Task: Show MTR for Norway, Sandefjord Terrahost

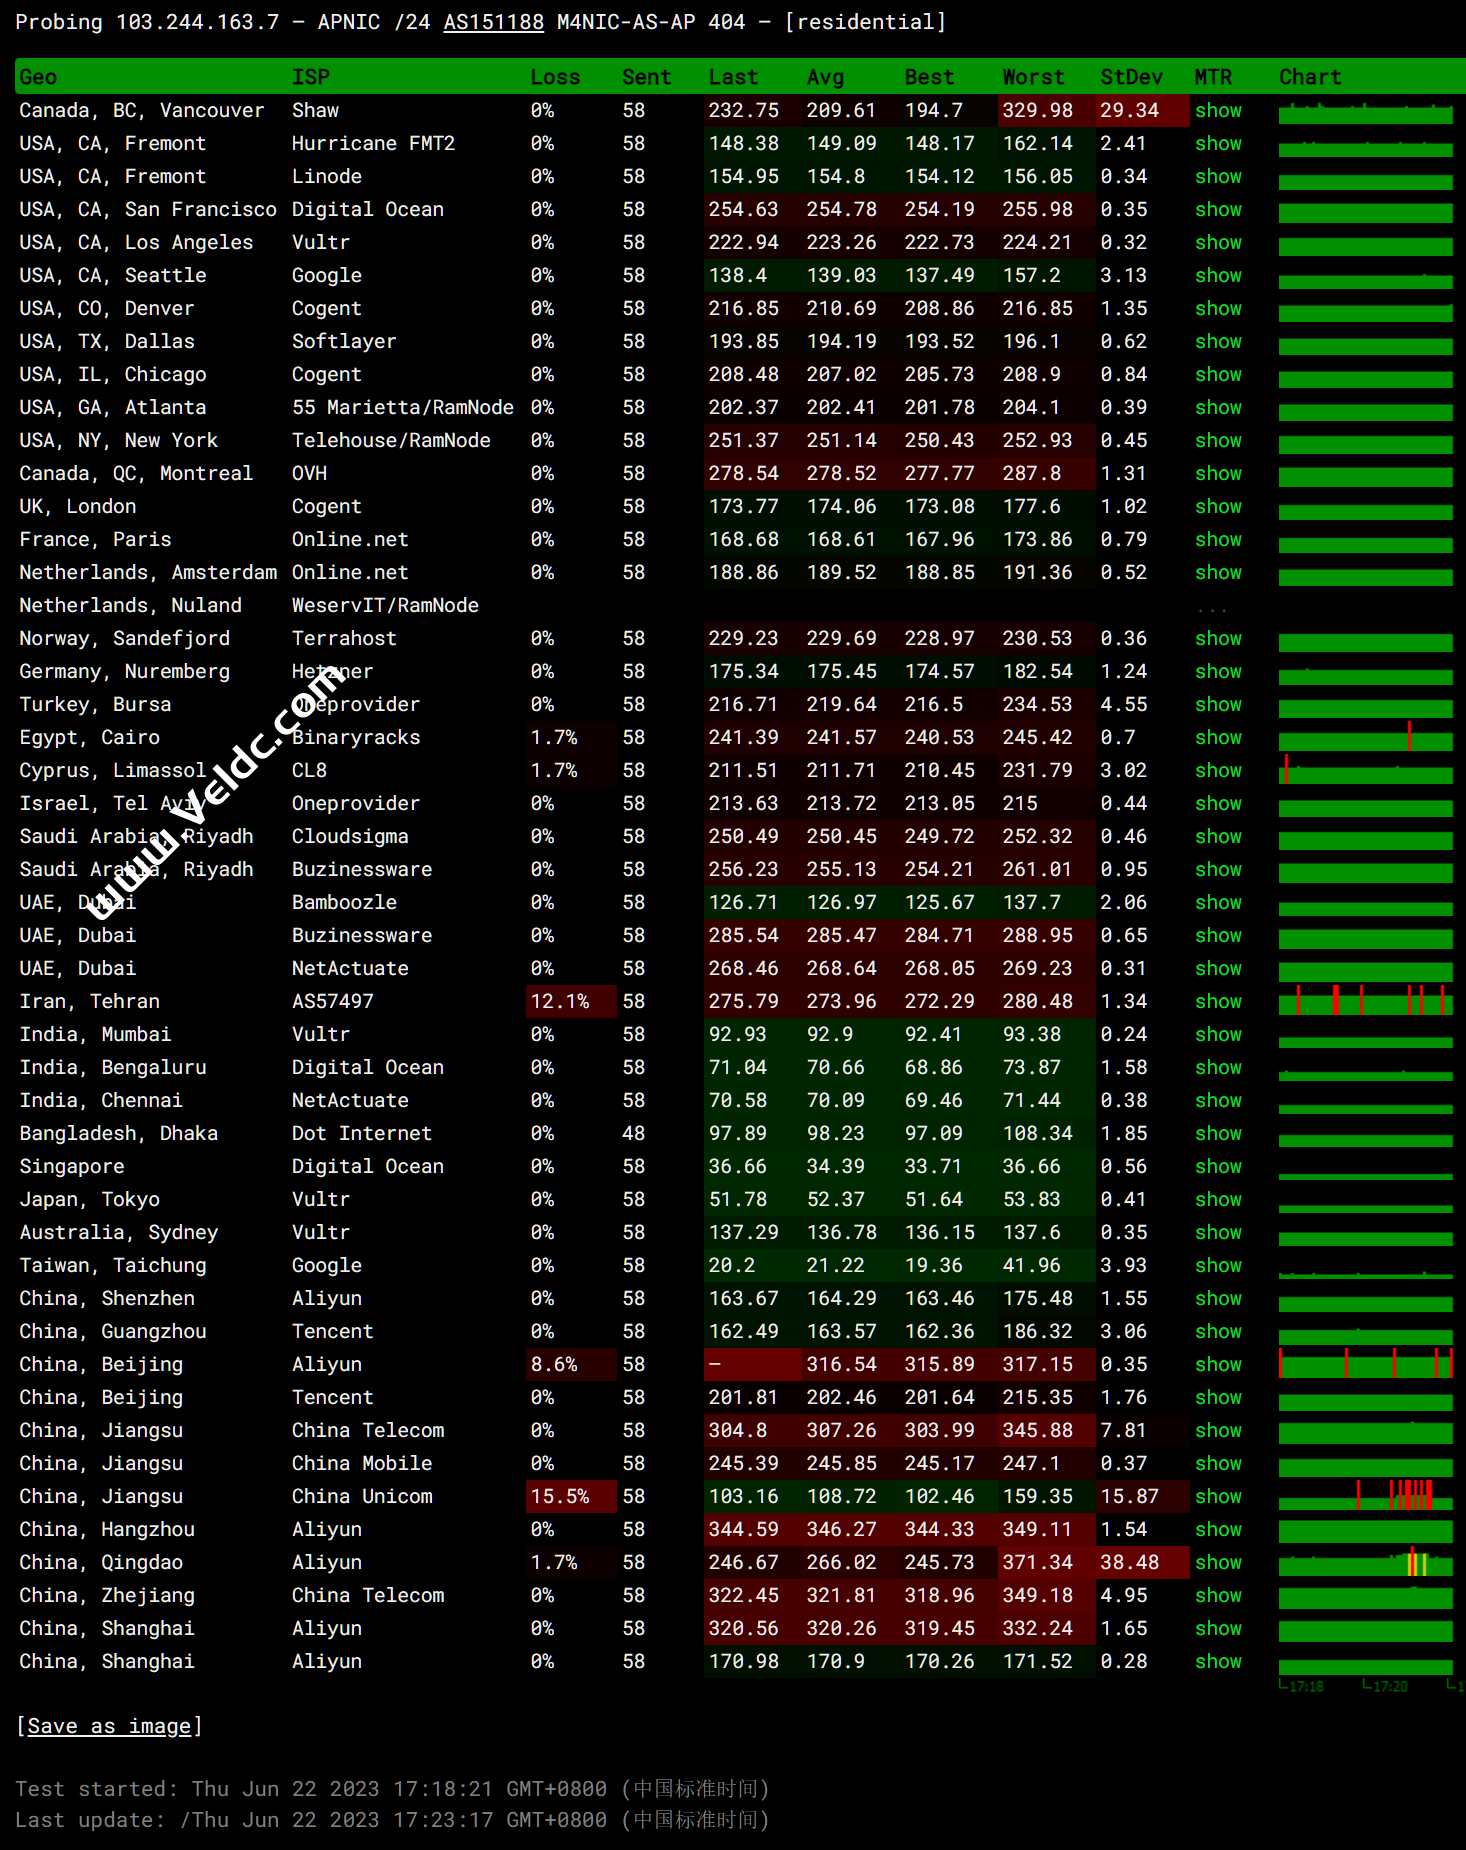Action: [1218, 638]
